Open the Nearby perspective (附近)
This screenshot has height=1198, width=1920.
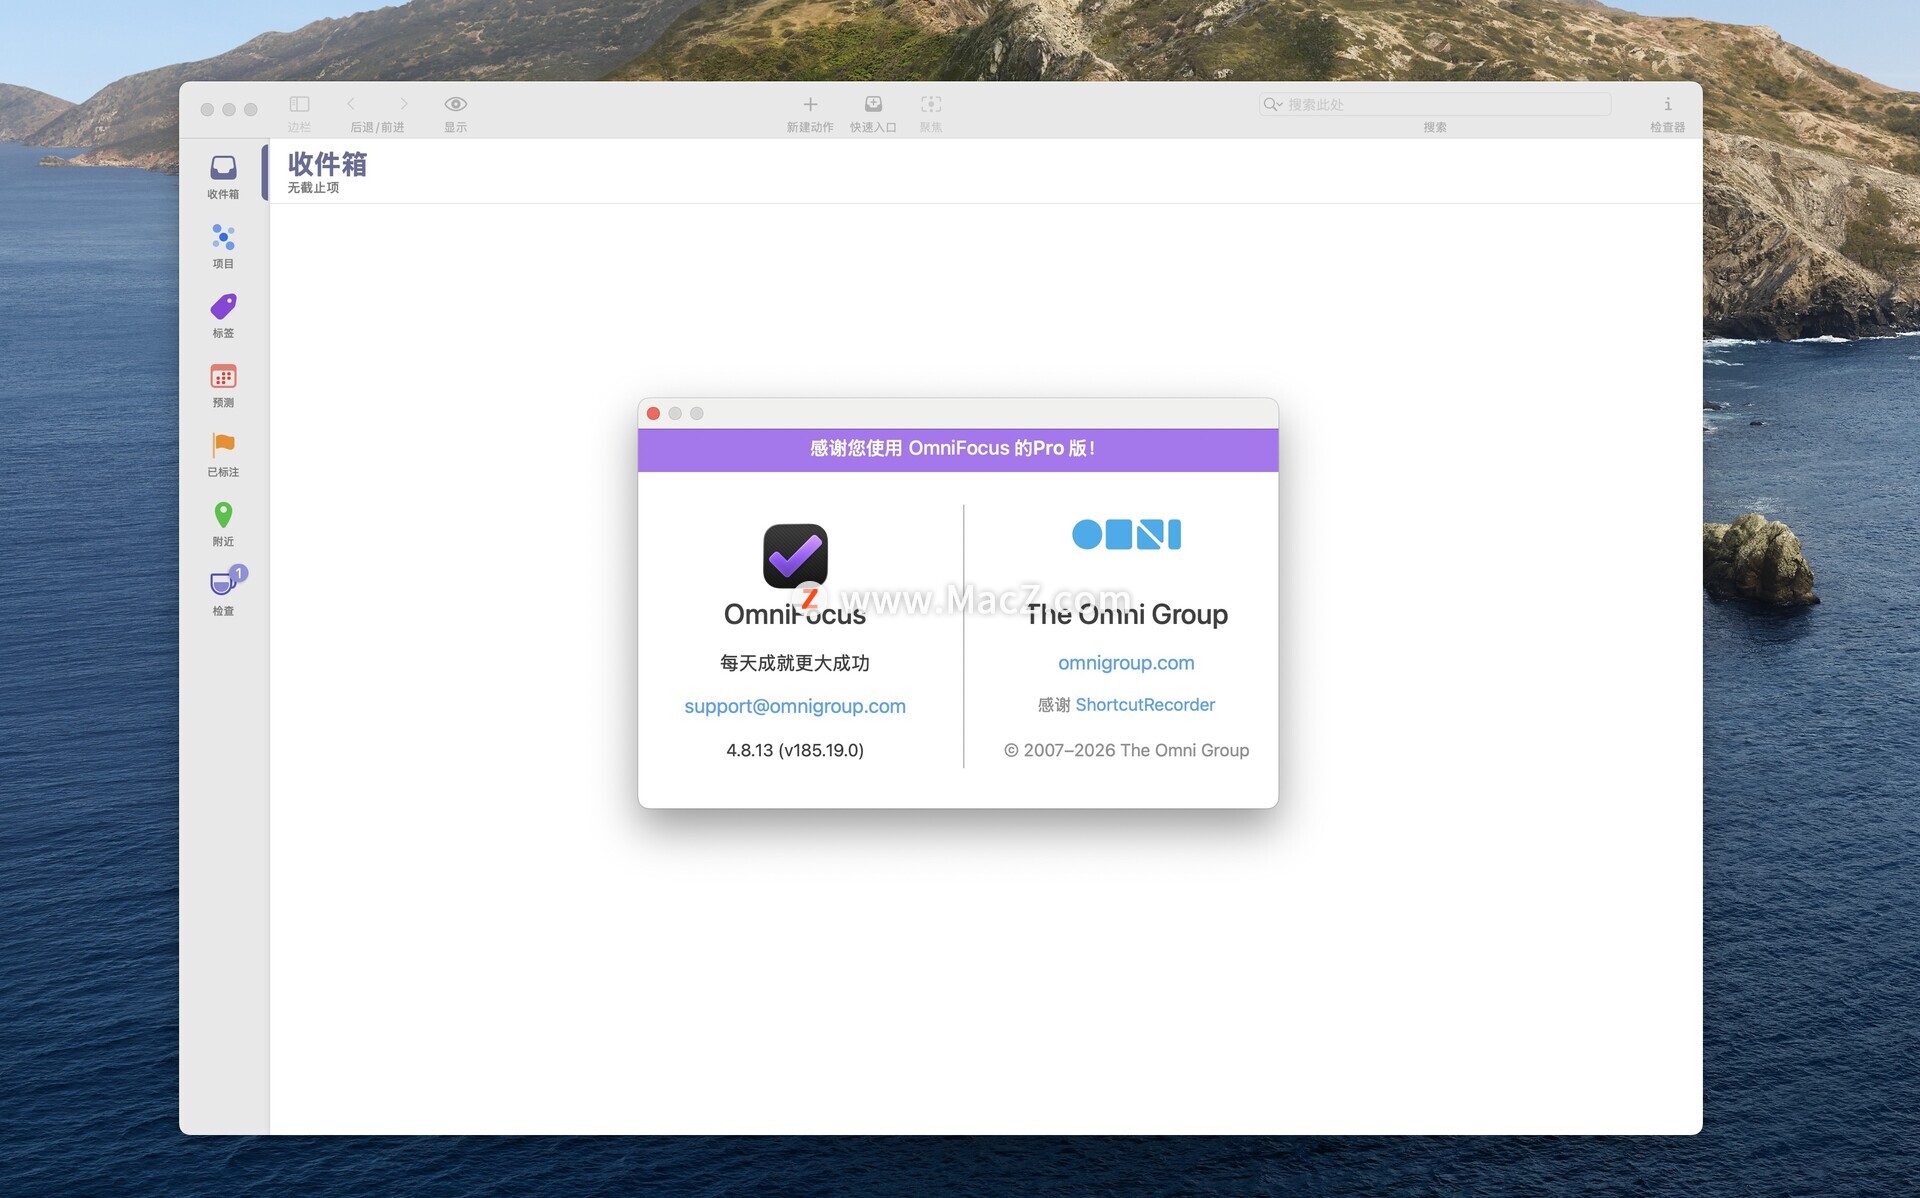[x=223, y=524]
